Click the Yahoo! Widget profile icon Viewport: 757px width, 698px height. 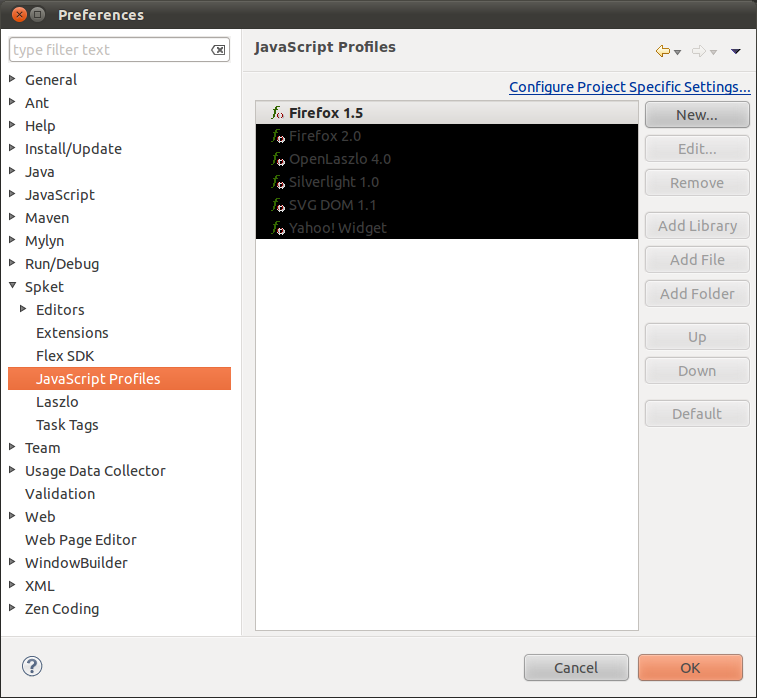coord(279,228)
